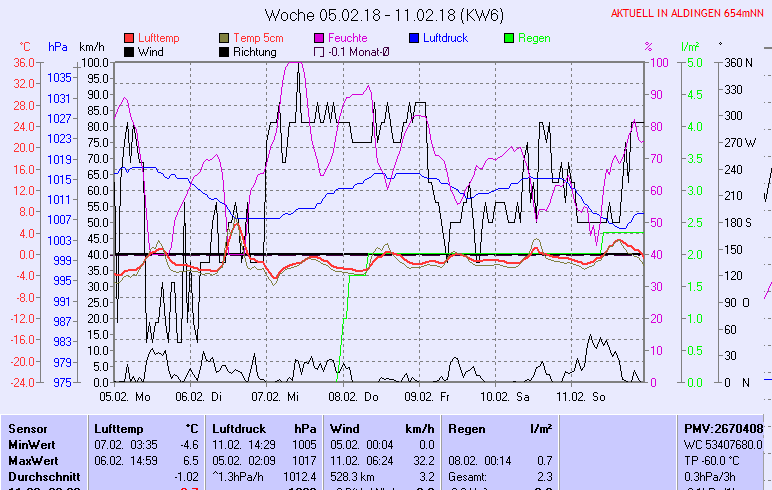Click the red Lufttemp legend swatch
The width and height of the screenshot is (772, 490).
coord(129,38)
